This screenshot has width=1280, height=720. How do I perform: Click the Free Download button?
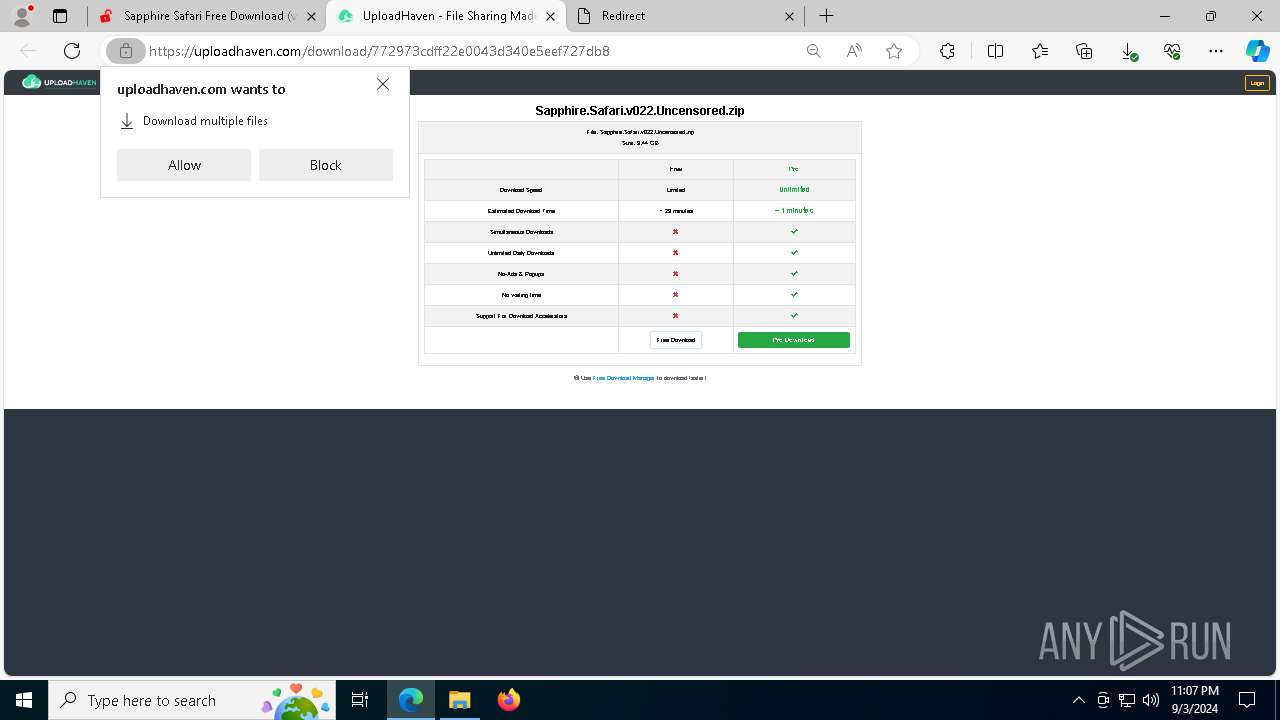click(676, 340)
